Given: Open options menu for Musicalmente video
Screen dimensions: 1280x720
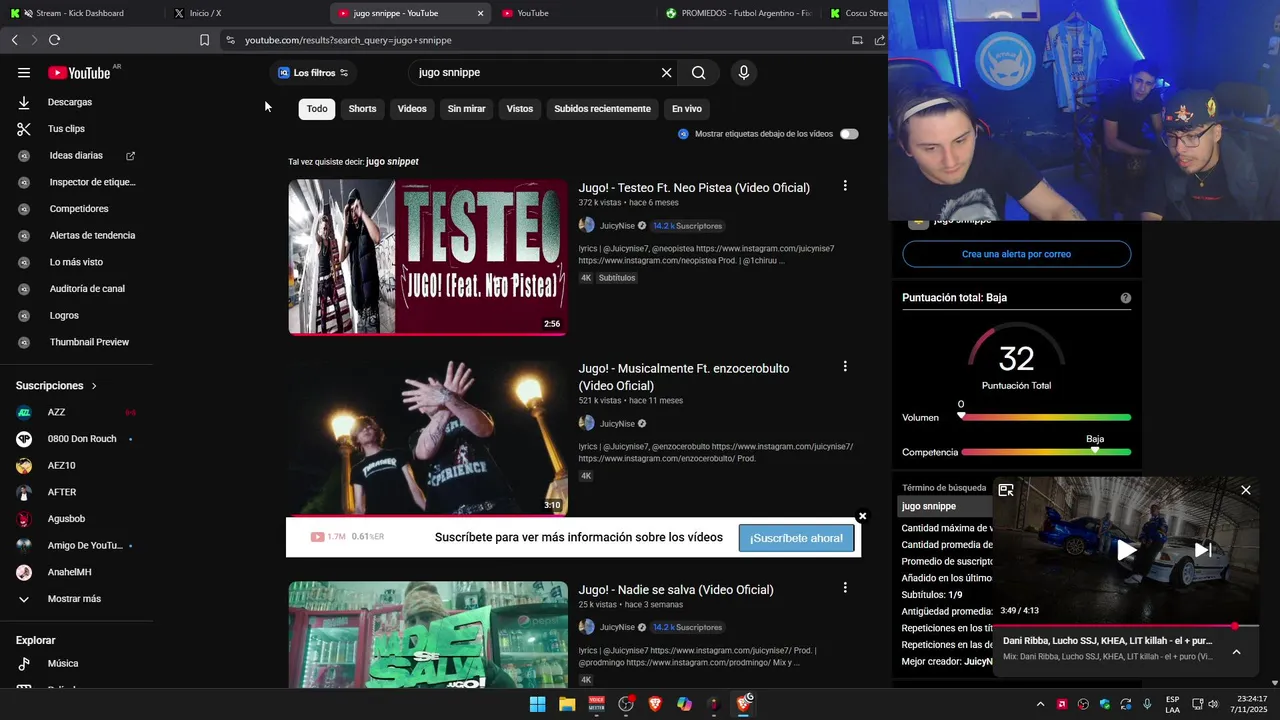Looking at the screenshot, I should tap(845, 367).
